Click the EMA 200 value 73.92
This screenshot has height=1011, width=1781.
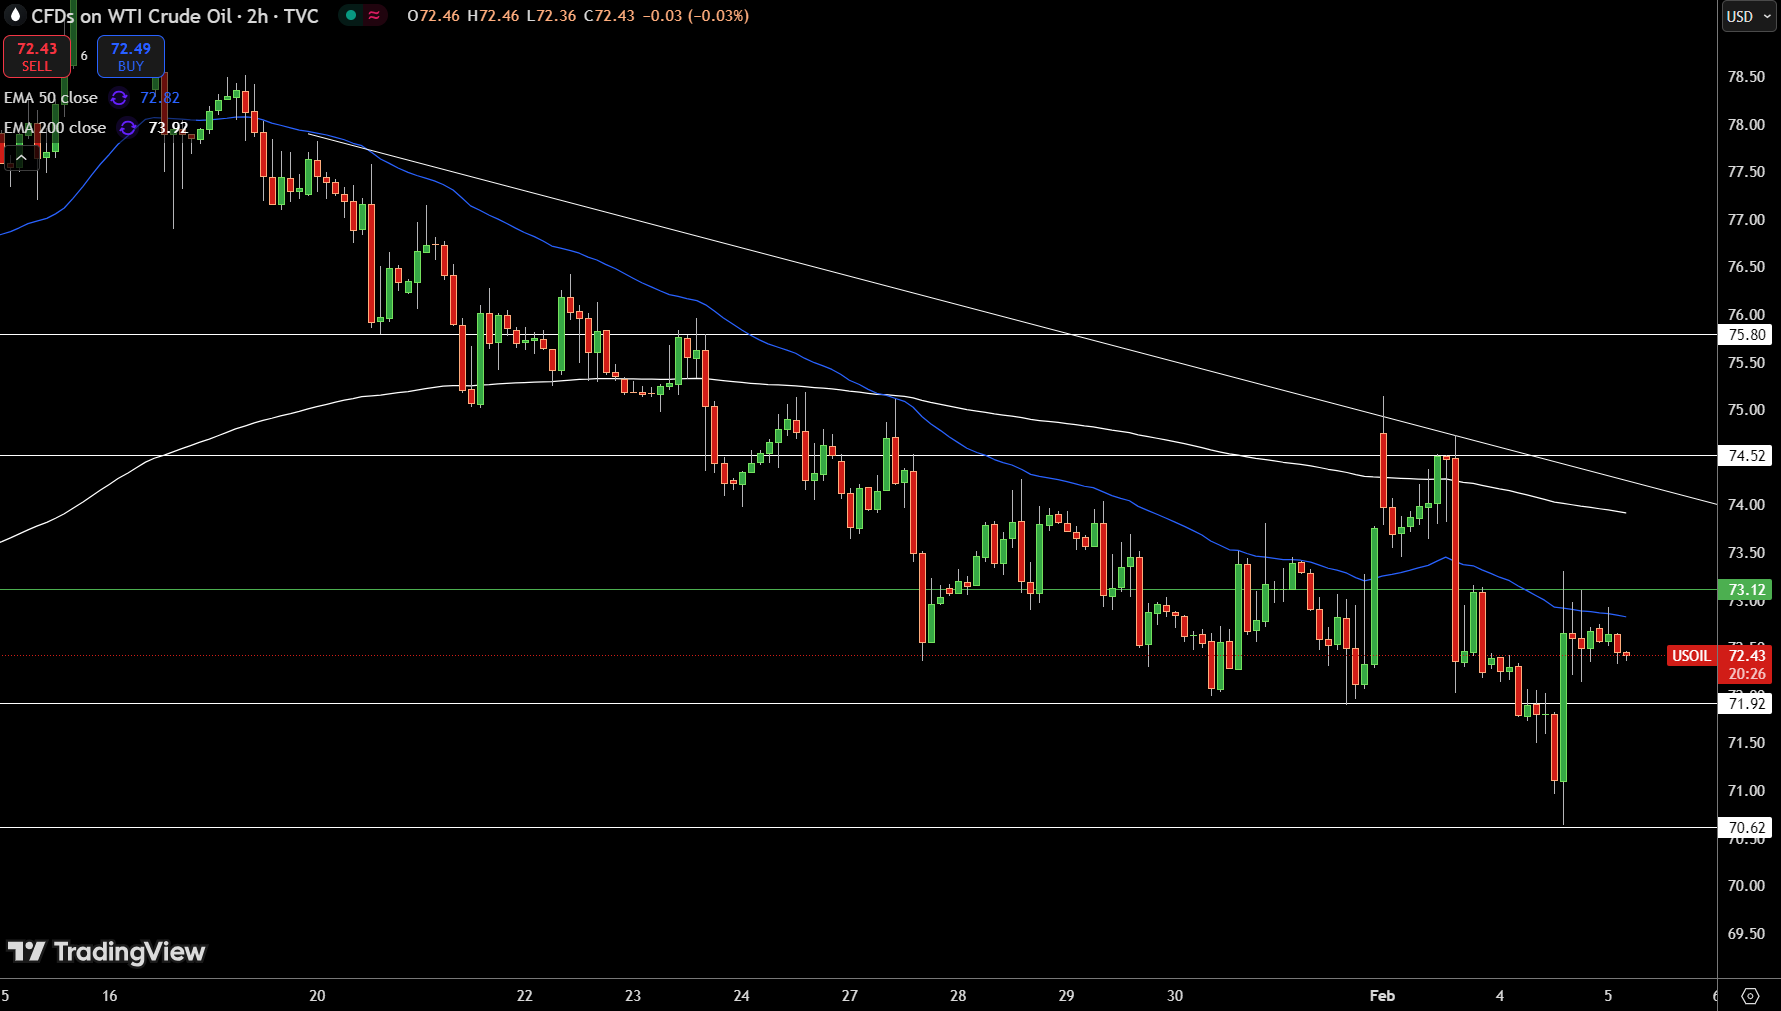168,128
